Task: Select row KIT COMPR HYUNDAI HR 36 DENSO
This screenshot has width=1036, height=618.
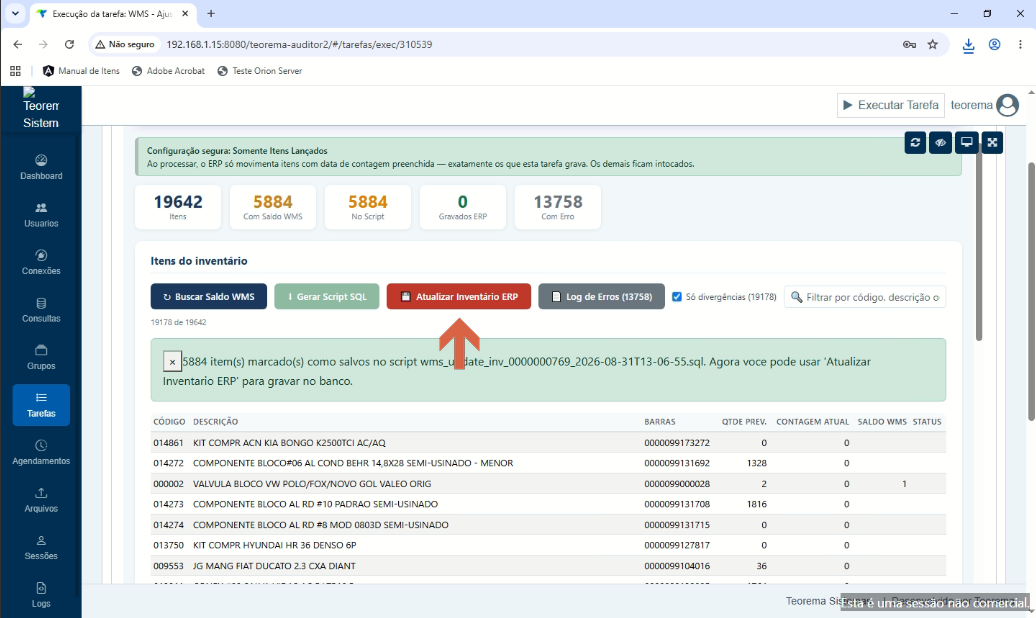Action: (548, 545)
